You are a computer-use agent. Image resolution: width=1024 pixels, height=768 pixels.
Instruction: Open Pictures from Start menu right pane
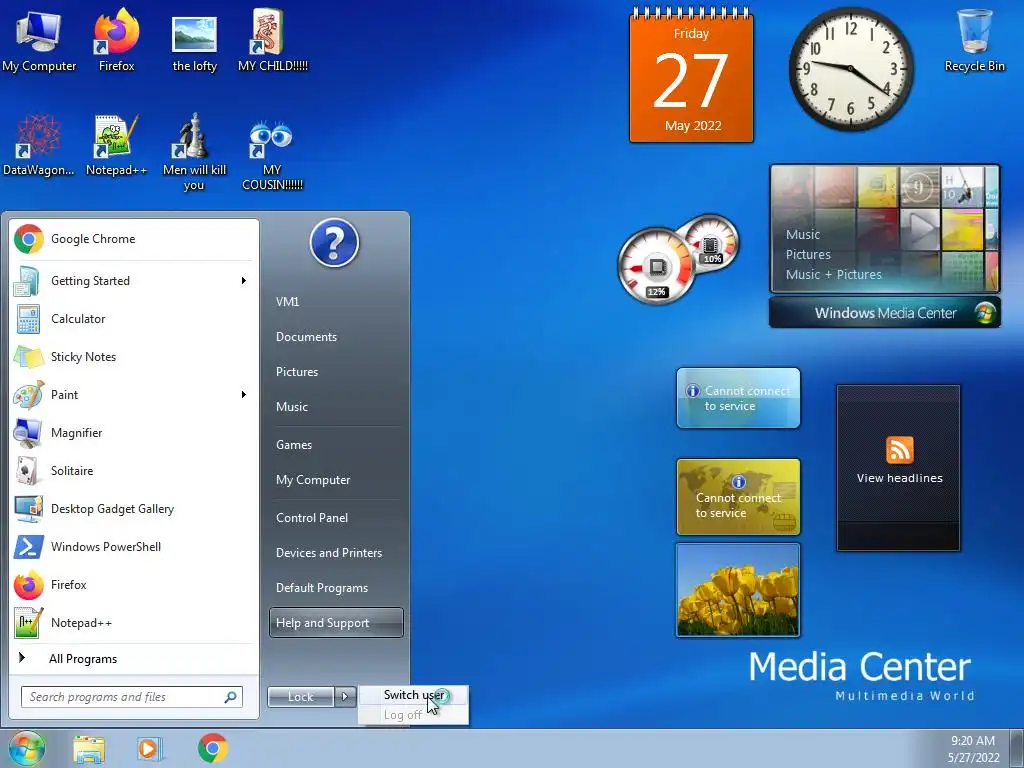click(x=336, y=372)
